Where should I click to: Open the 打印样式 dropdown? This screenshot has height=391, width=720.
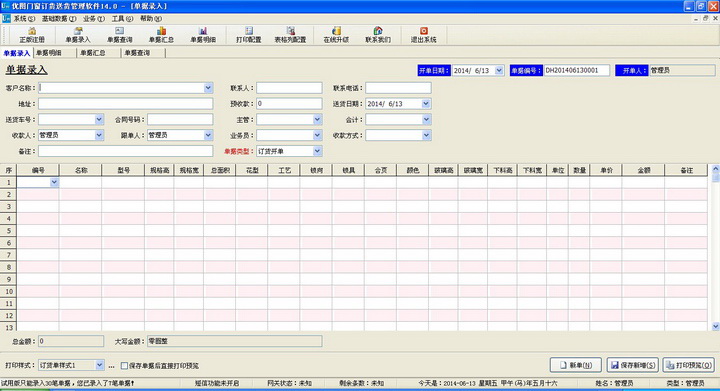tap(99, 365)
